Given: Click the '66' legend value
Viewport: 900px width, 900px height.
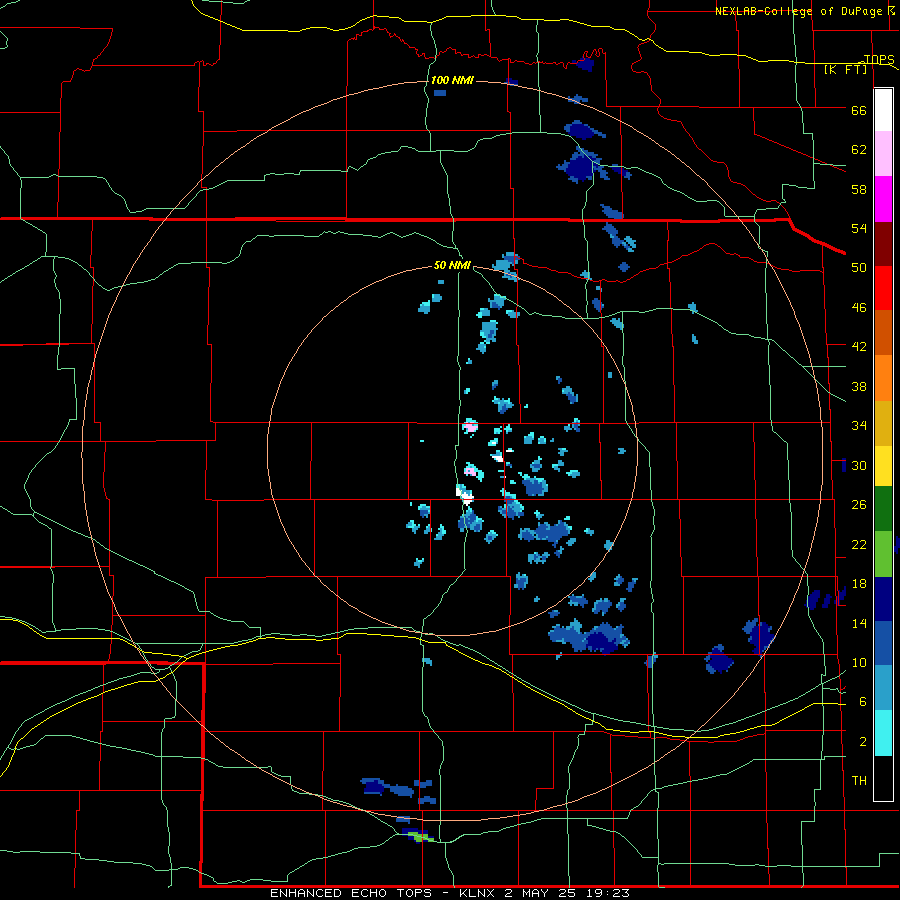Looking at the screenshot, I should coord(859,110).
